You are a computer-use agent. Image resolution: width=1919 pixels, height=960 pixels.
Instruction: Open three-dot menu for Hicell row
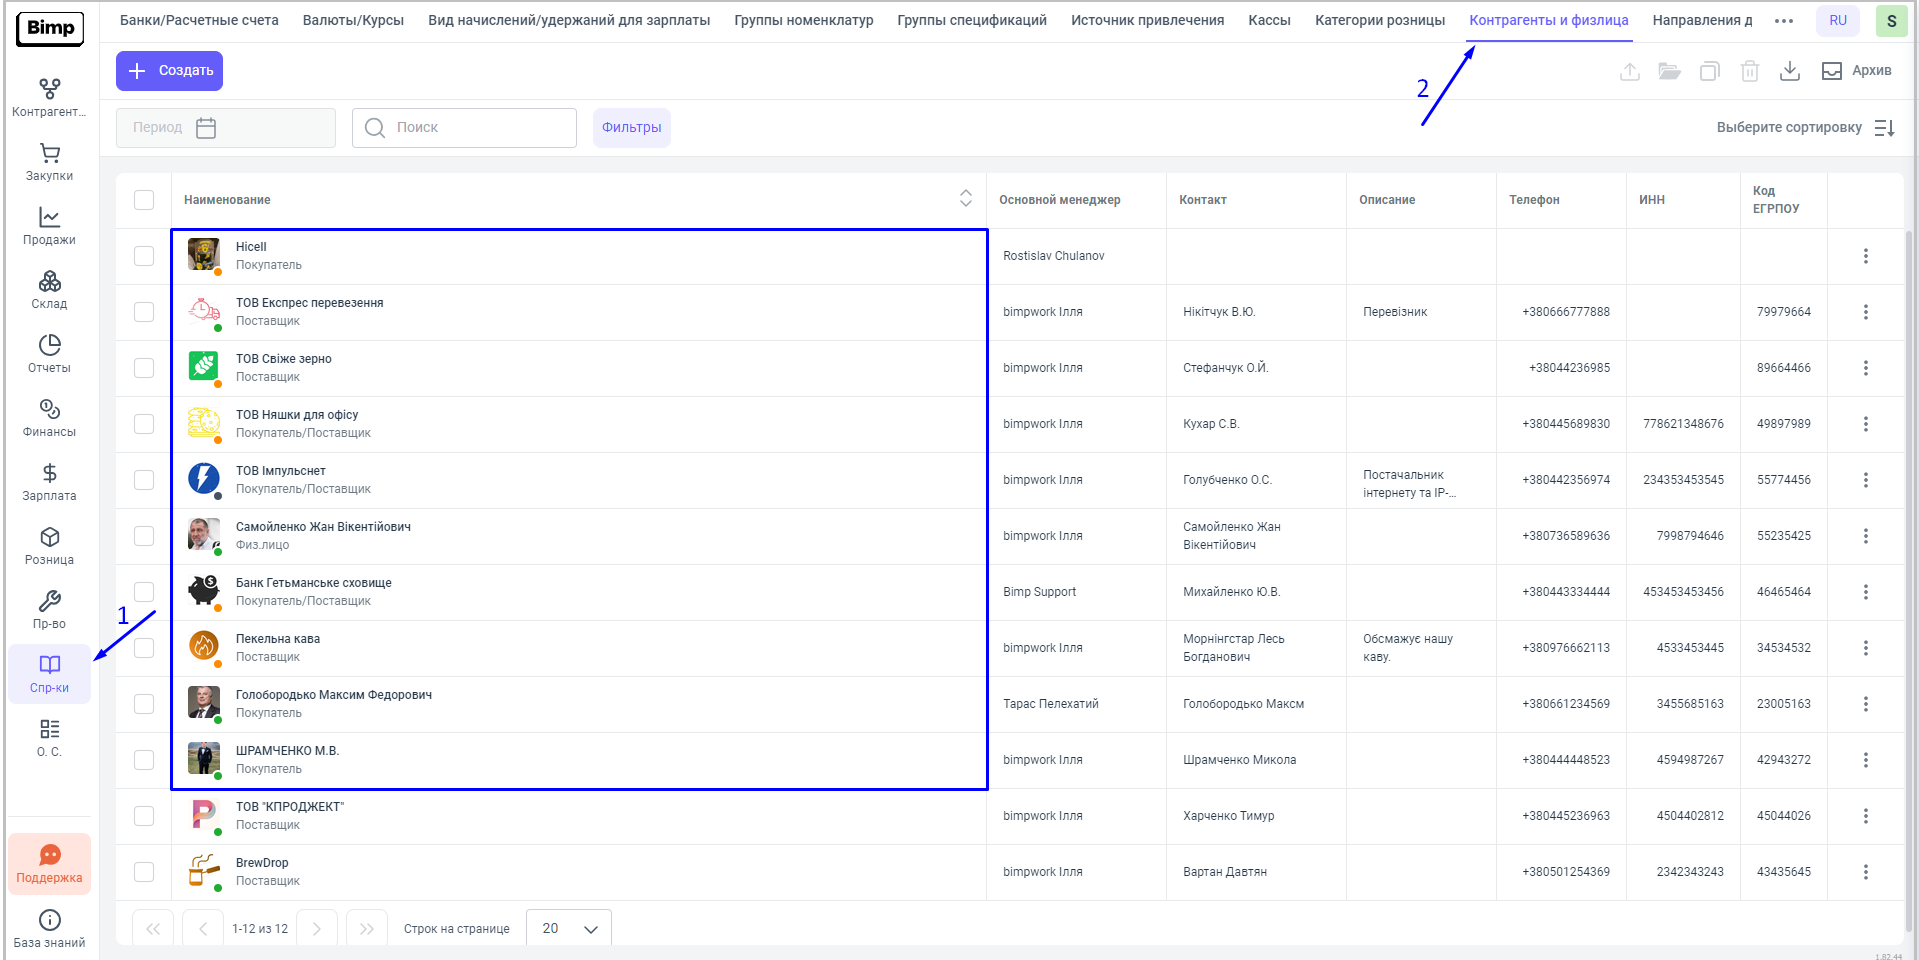[x=1865, y=256]
